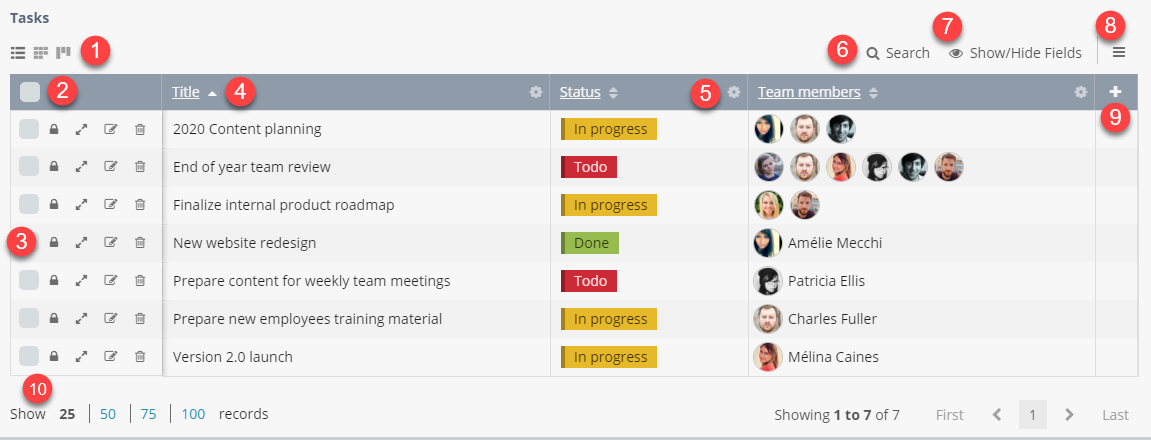Select checkbox for '2020 Content planning'

29,129
